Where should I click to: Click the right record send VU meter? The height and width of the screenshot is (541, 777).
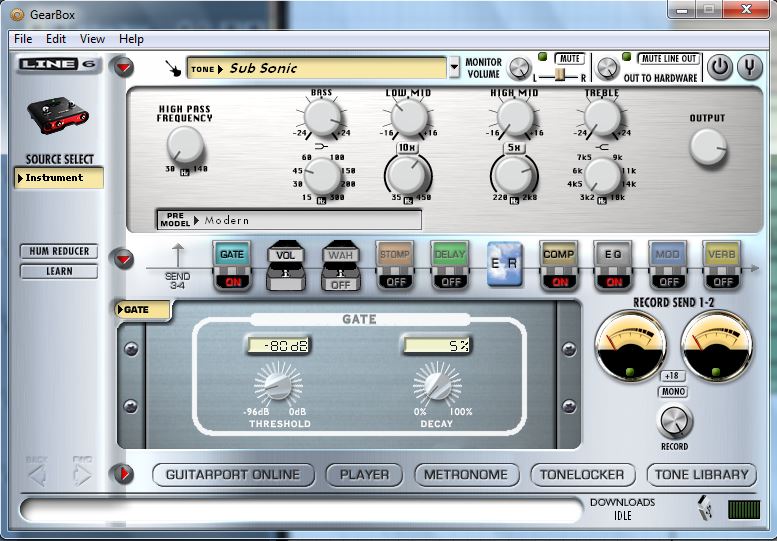tap(717, 346)
